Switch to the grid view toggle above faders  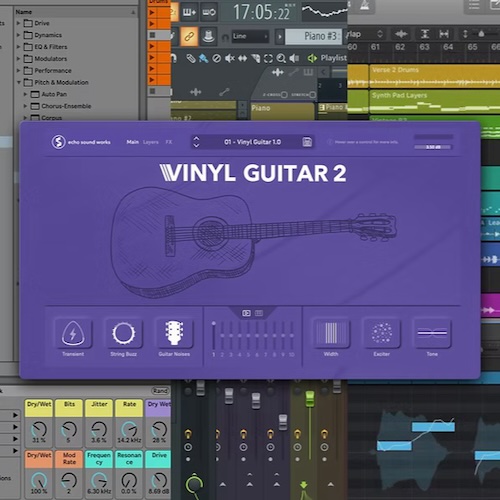point(259,313)
